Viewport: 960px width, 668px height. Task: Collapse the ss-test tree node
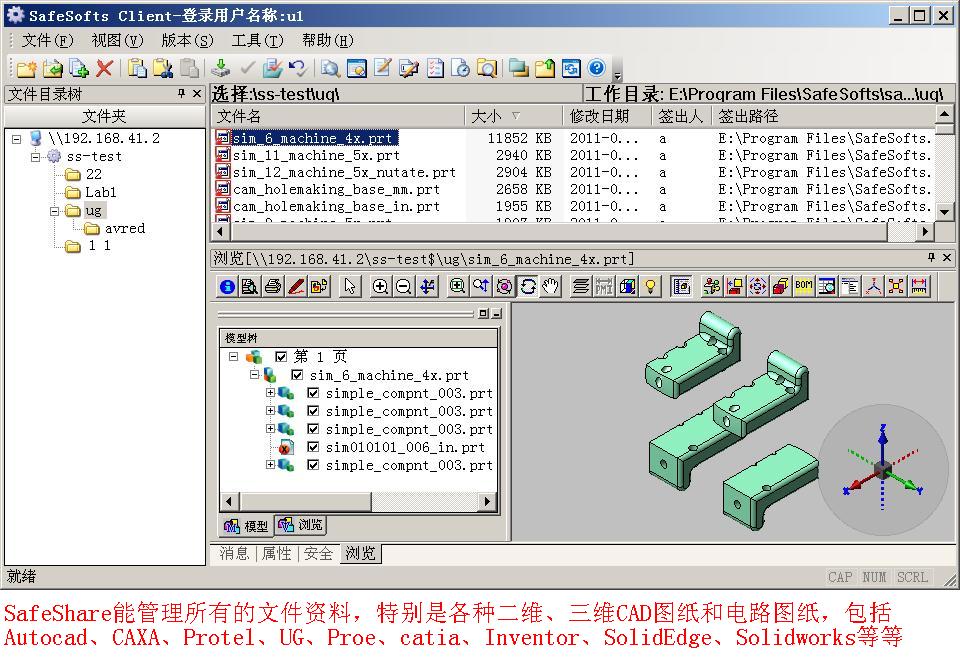click(35, 157)
